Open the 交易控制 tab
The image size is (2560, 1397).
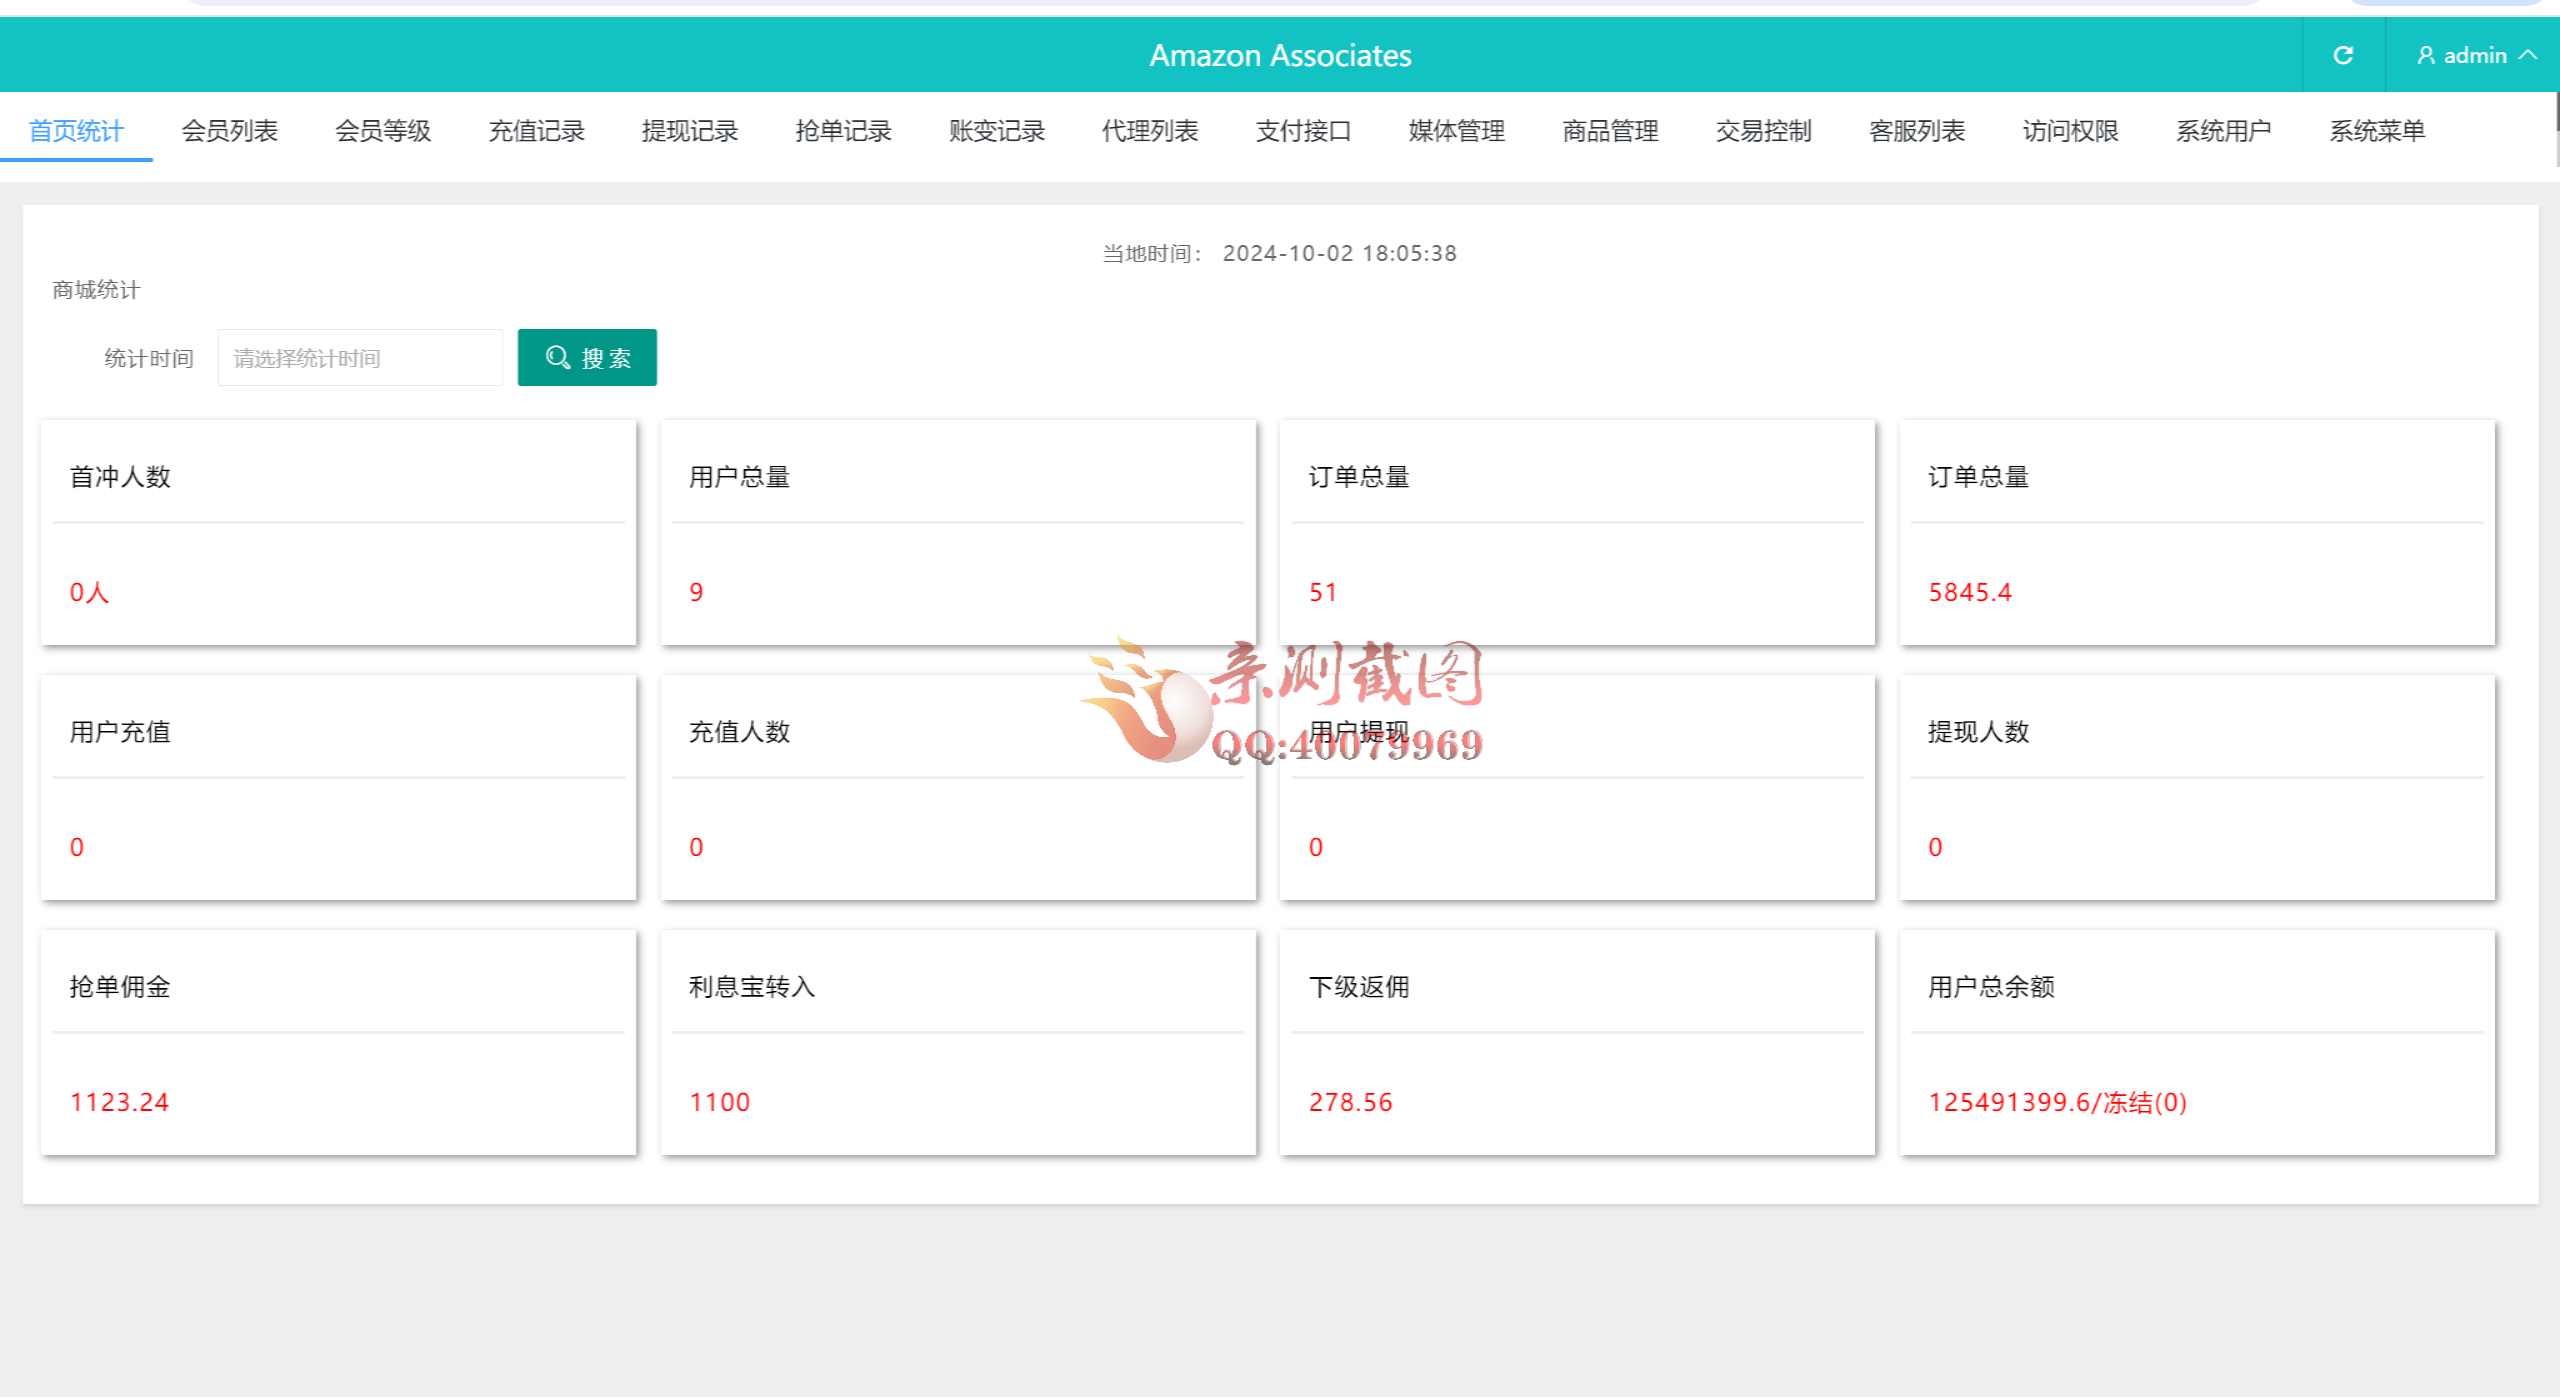click(1763, 130)
